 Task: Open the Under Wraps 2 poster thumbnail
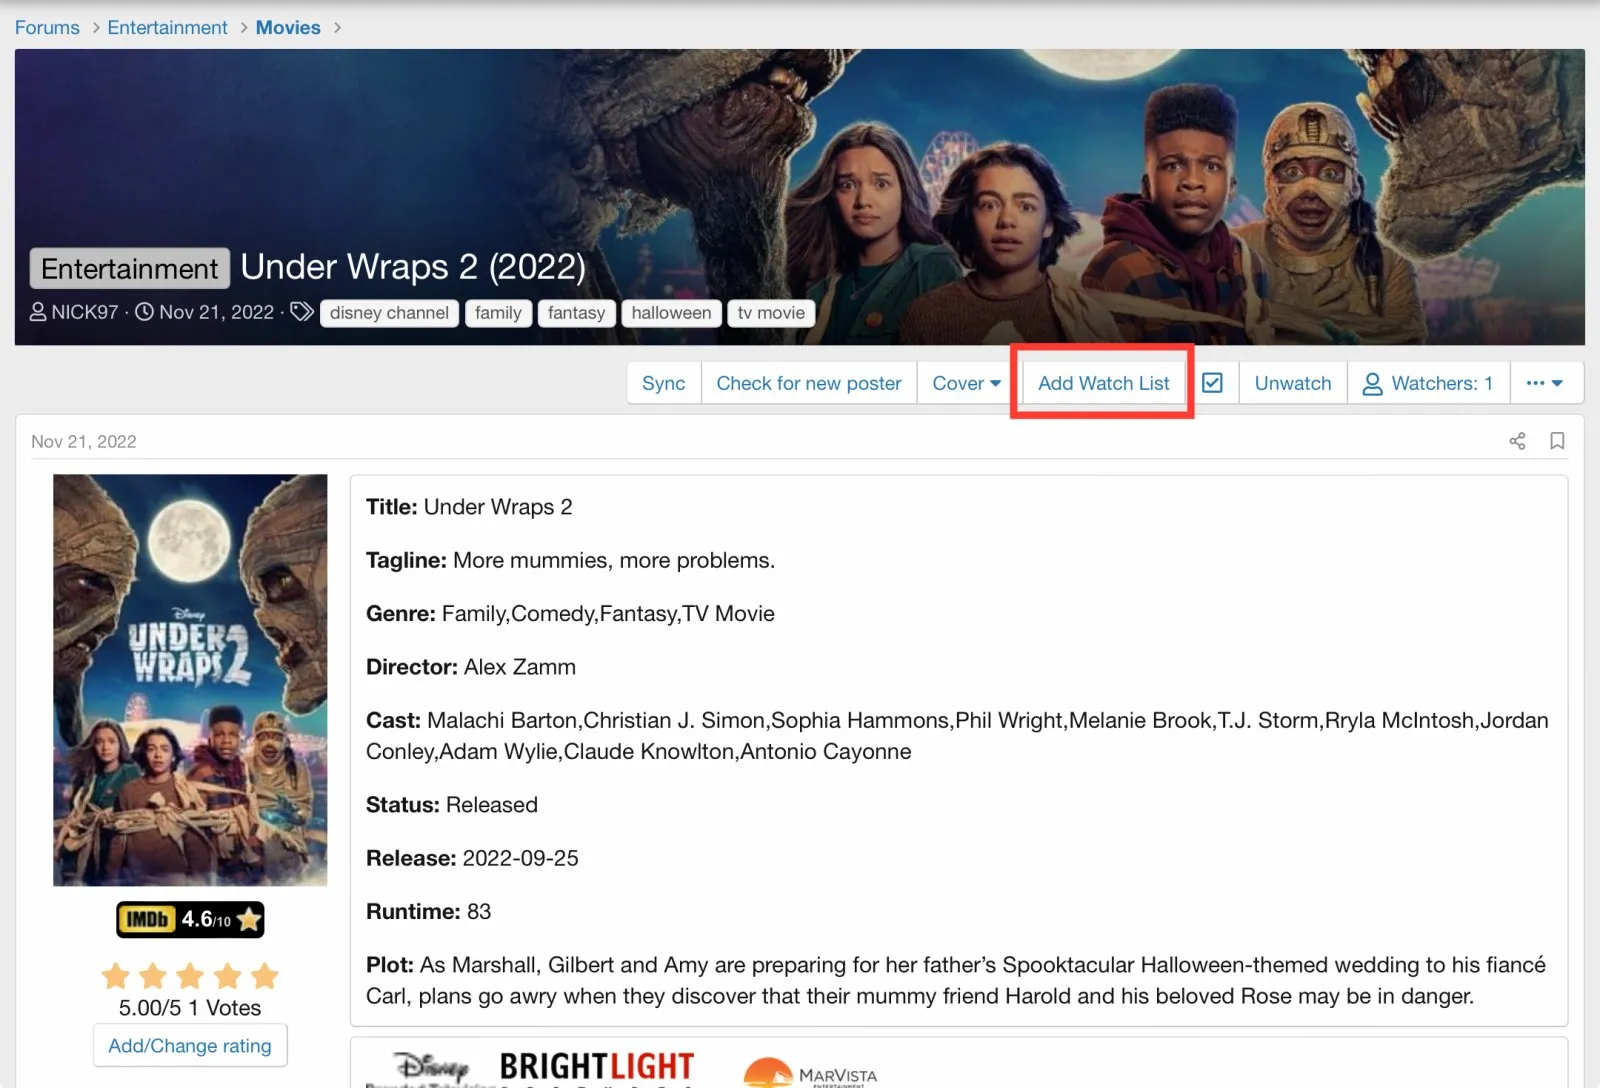190,680
